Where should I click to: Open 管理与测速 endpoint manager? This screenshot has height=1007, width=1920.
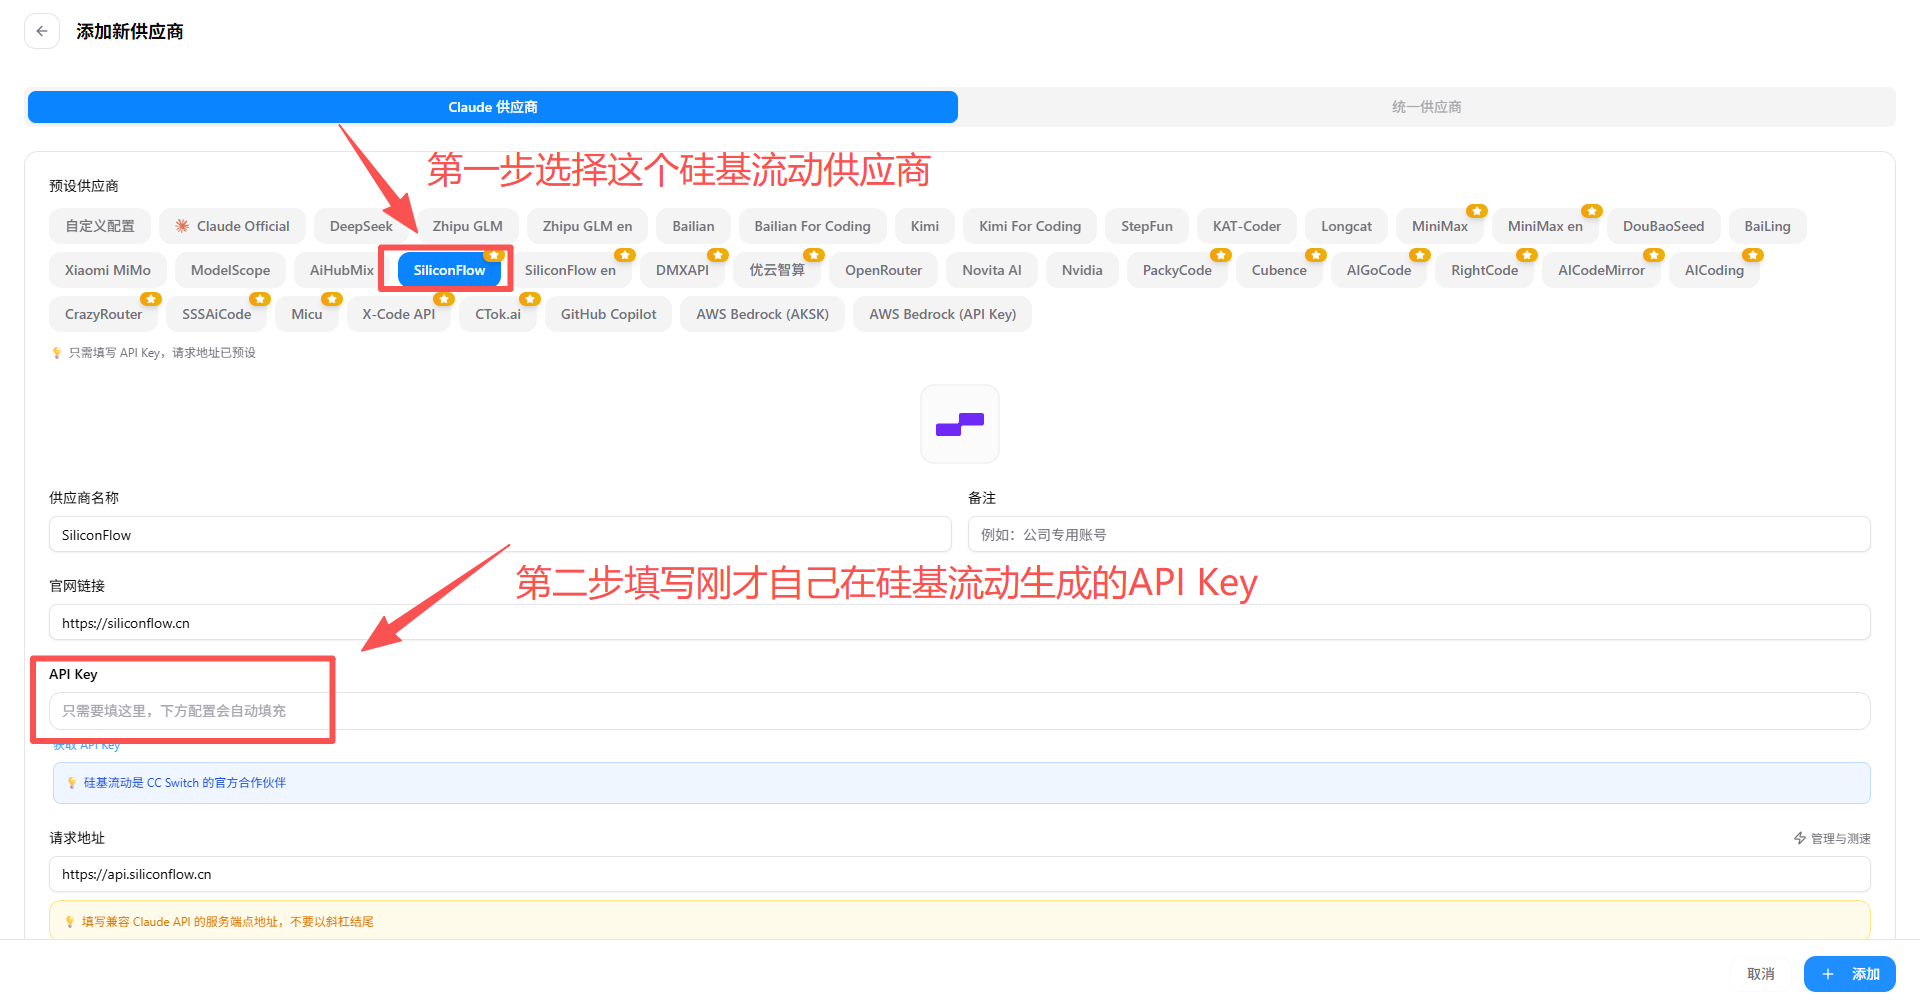(x=1832, y=838)
